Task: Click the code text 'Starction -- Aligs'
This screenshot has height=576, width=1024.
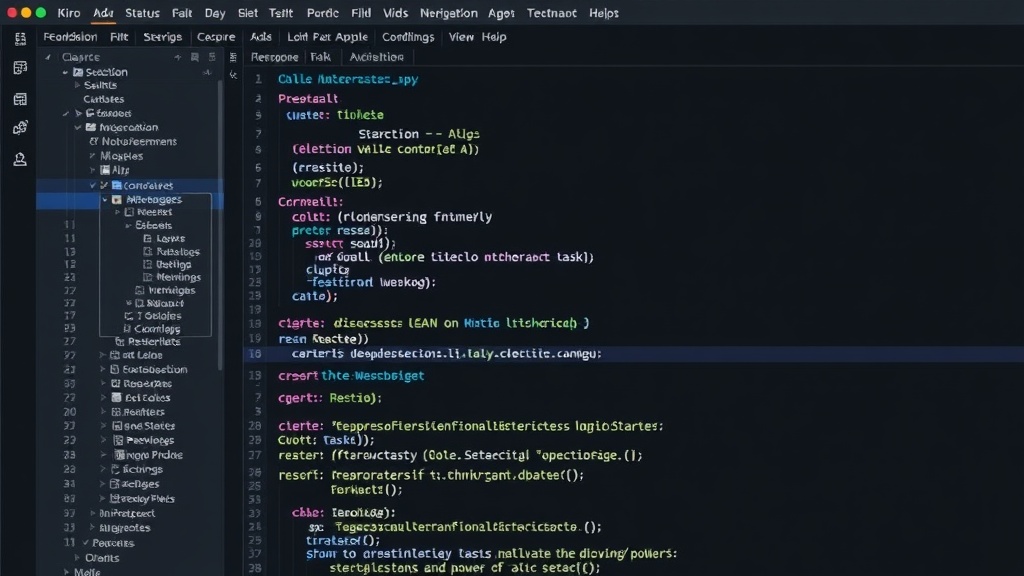Action: click(x=419, y=134)
